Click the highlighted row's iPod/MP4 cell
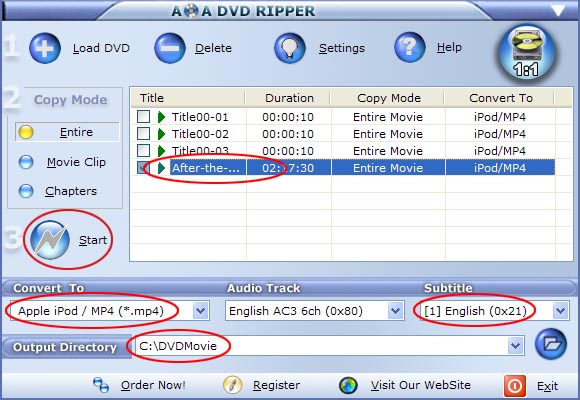The height and width of the screenshot is (400, 580). point(500,168)
